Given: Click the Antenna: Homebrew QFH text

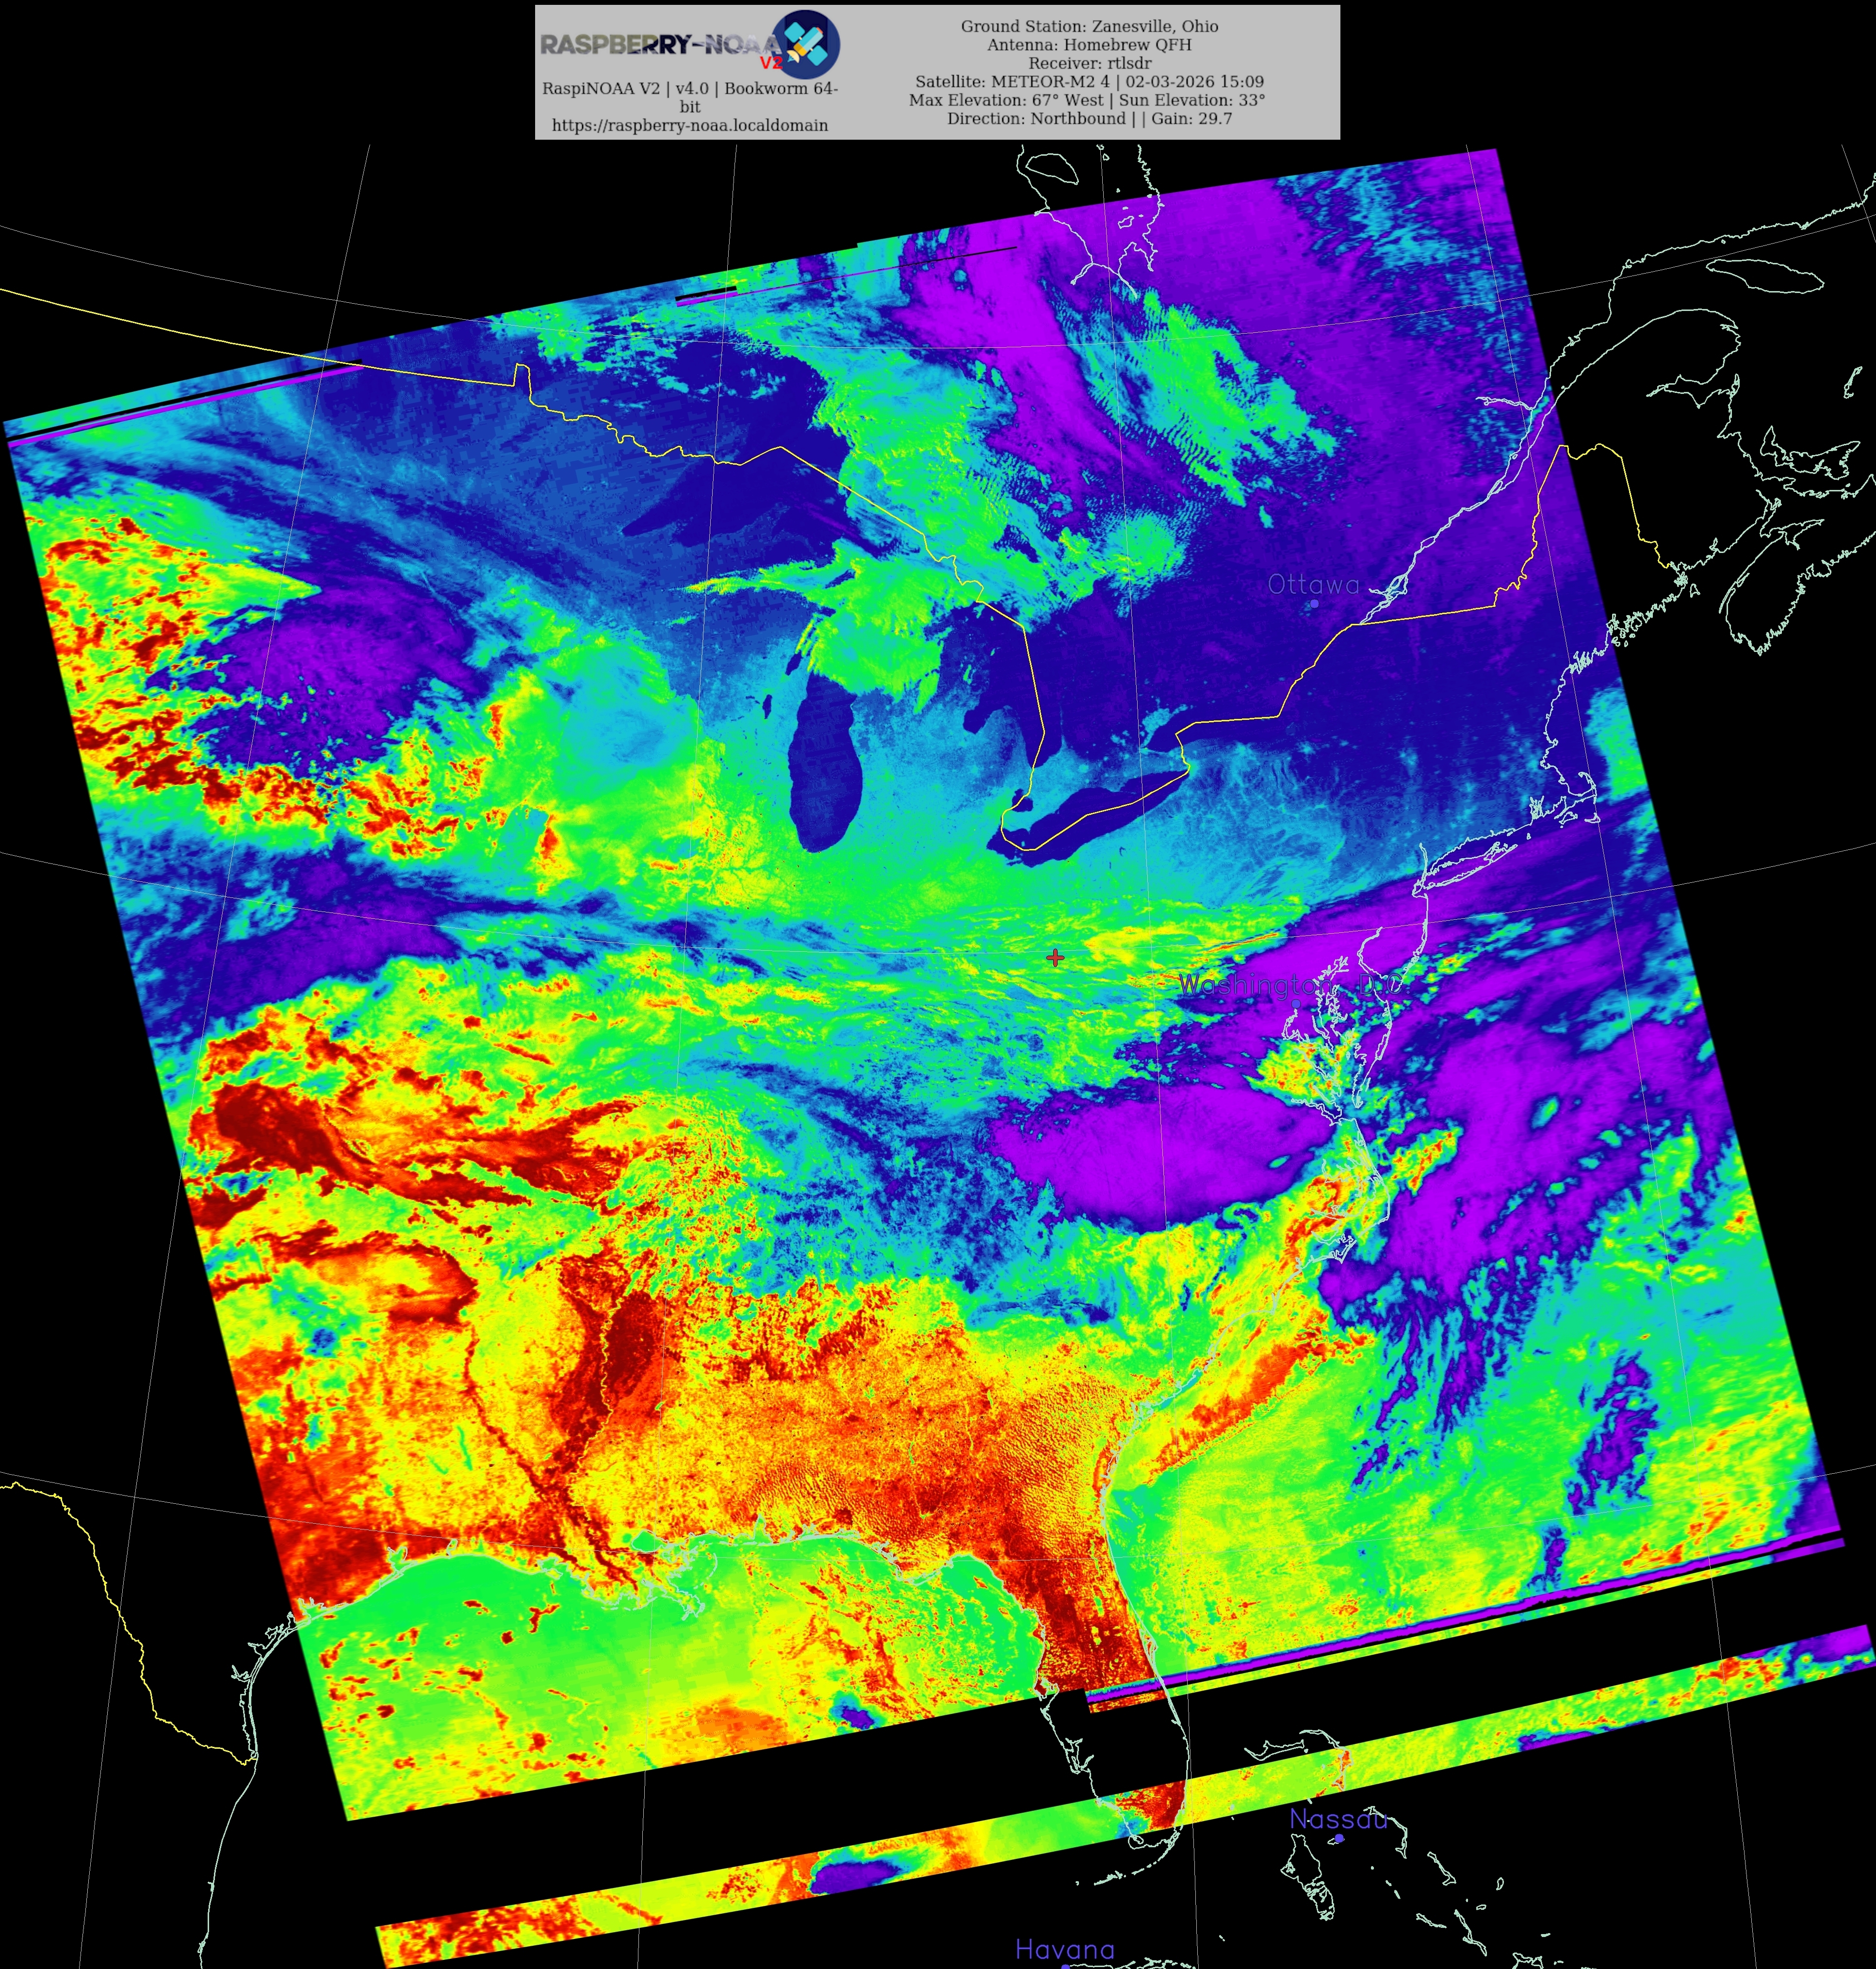Looking at the screenshot, I should (x=1089, y=44).
